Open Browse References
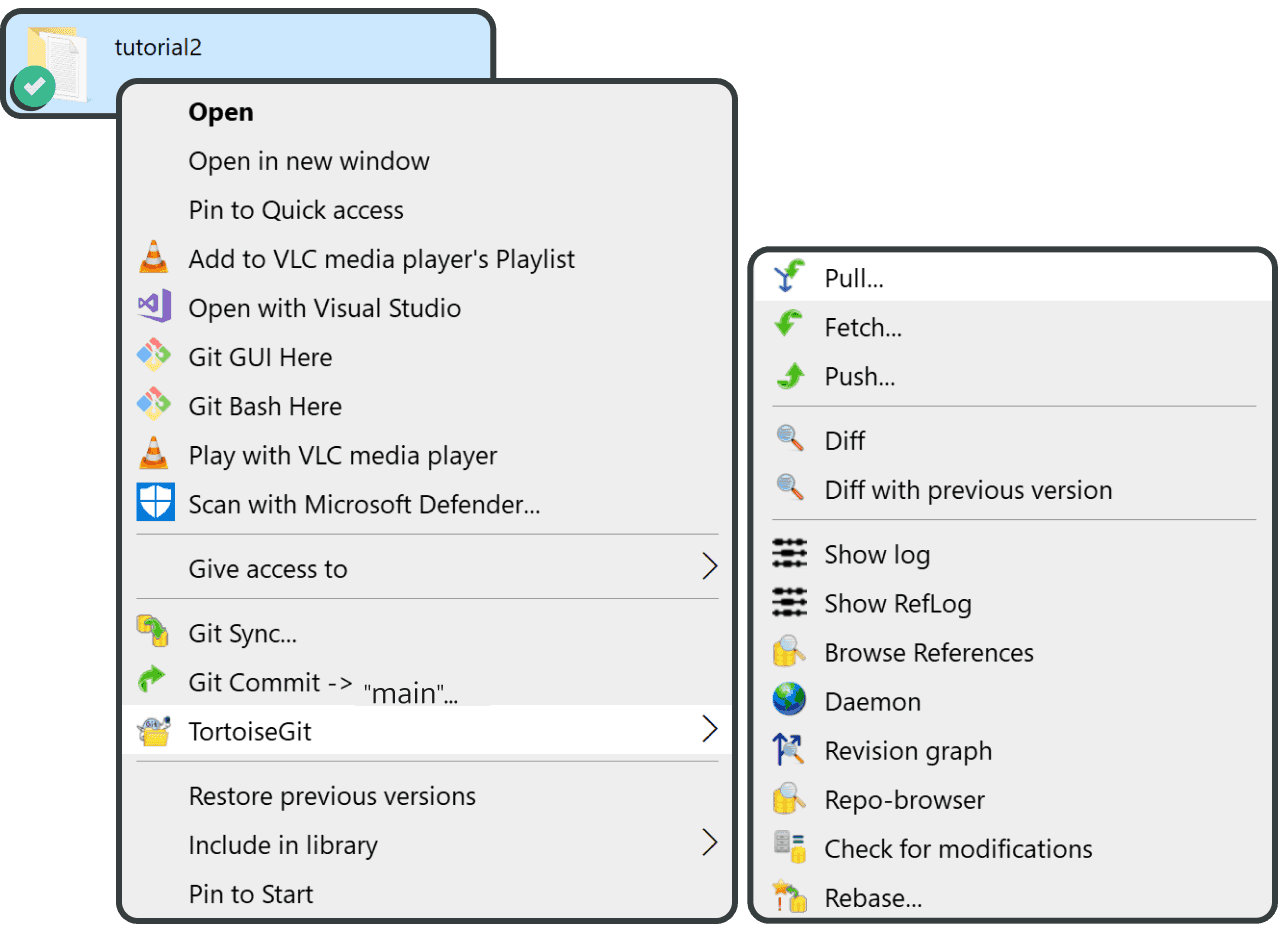The image size is (1280, 932). point(928,651)
